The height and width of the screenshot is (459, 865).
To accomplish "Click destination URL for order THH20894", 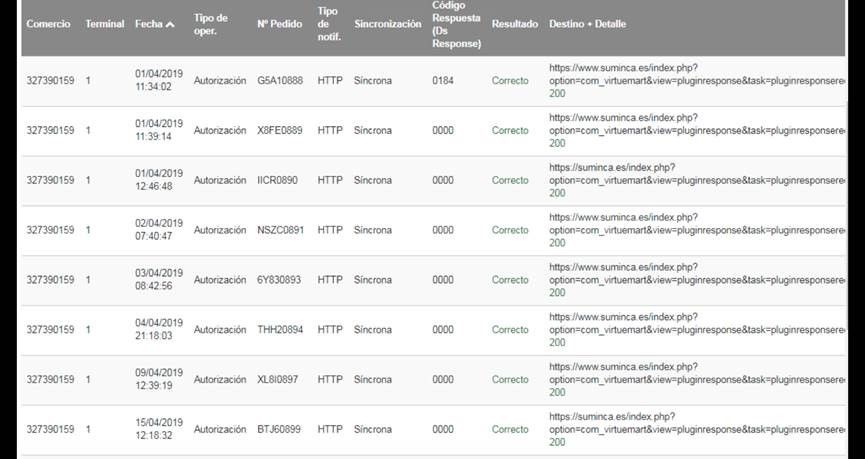I will (x=697, y=323).
